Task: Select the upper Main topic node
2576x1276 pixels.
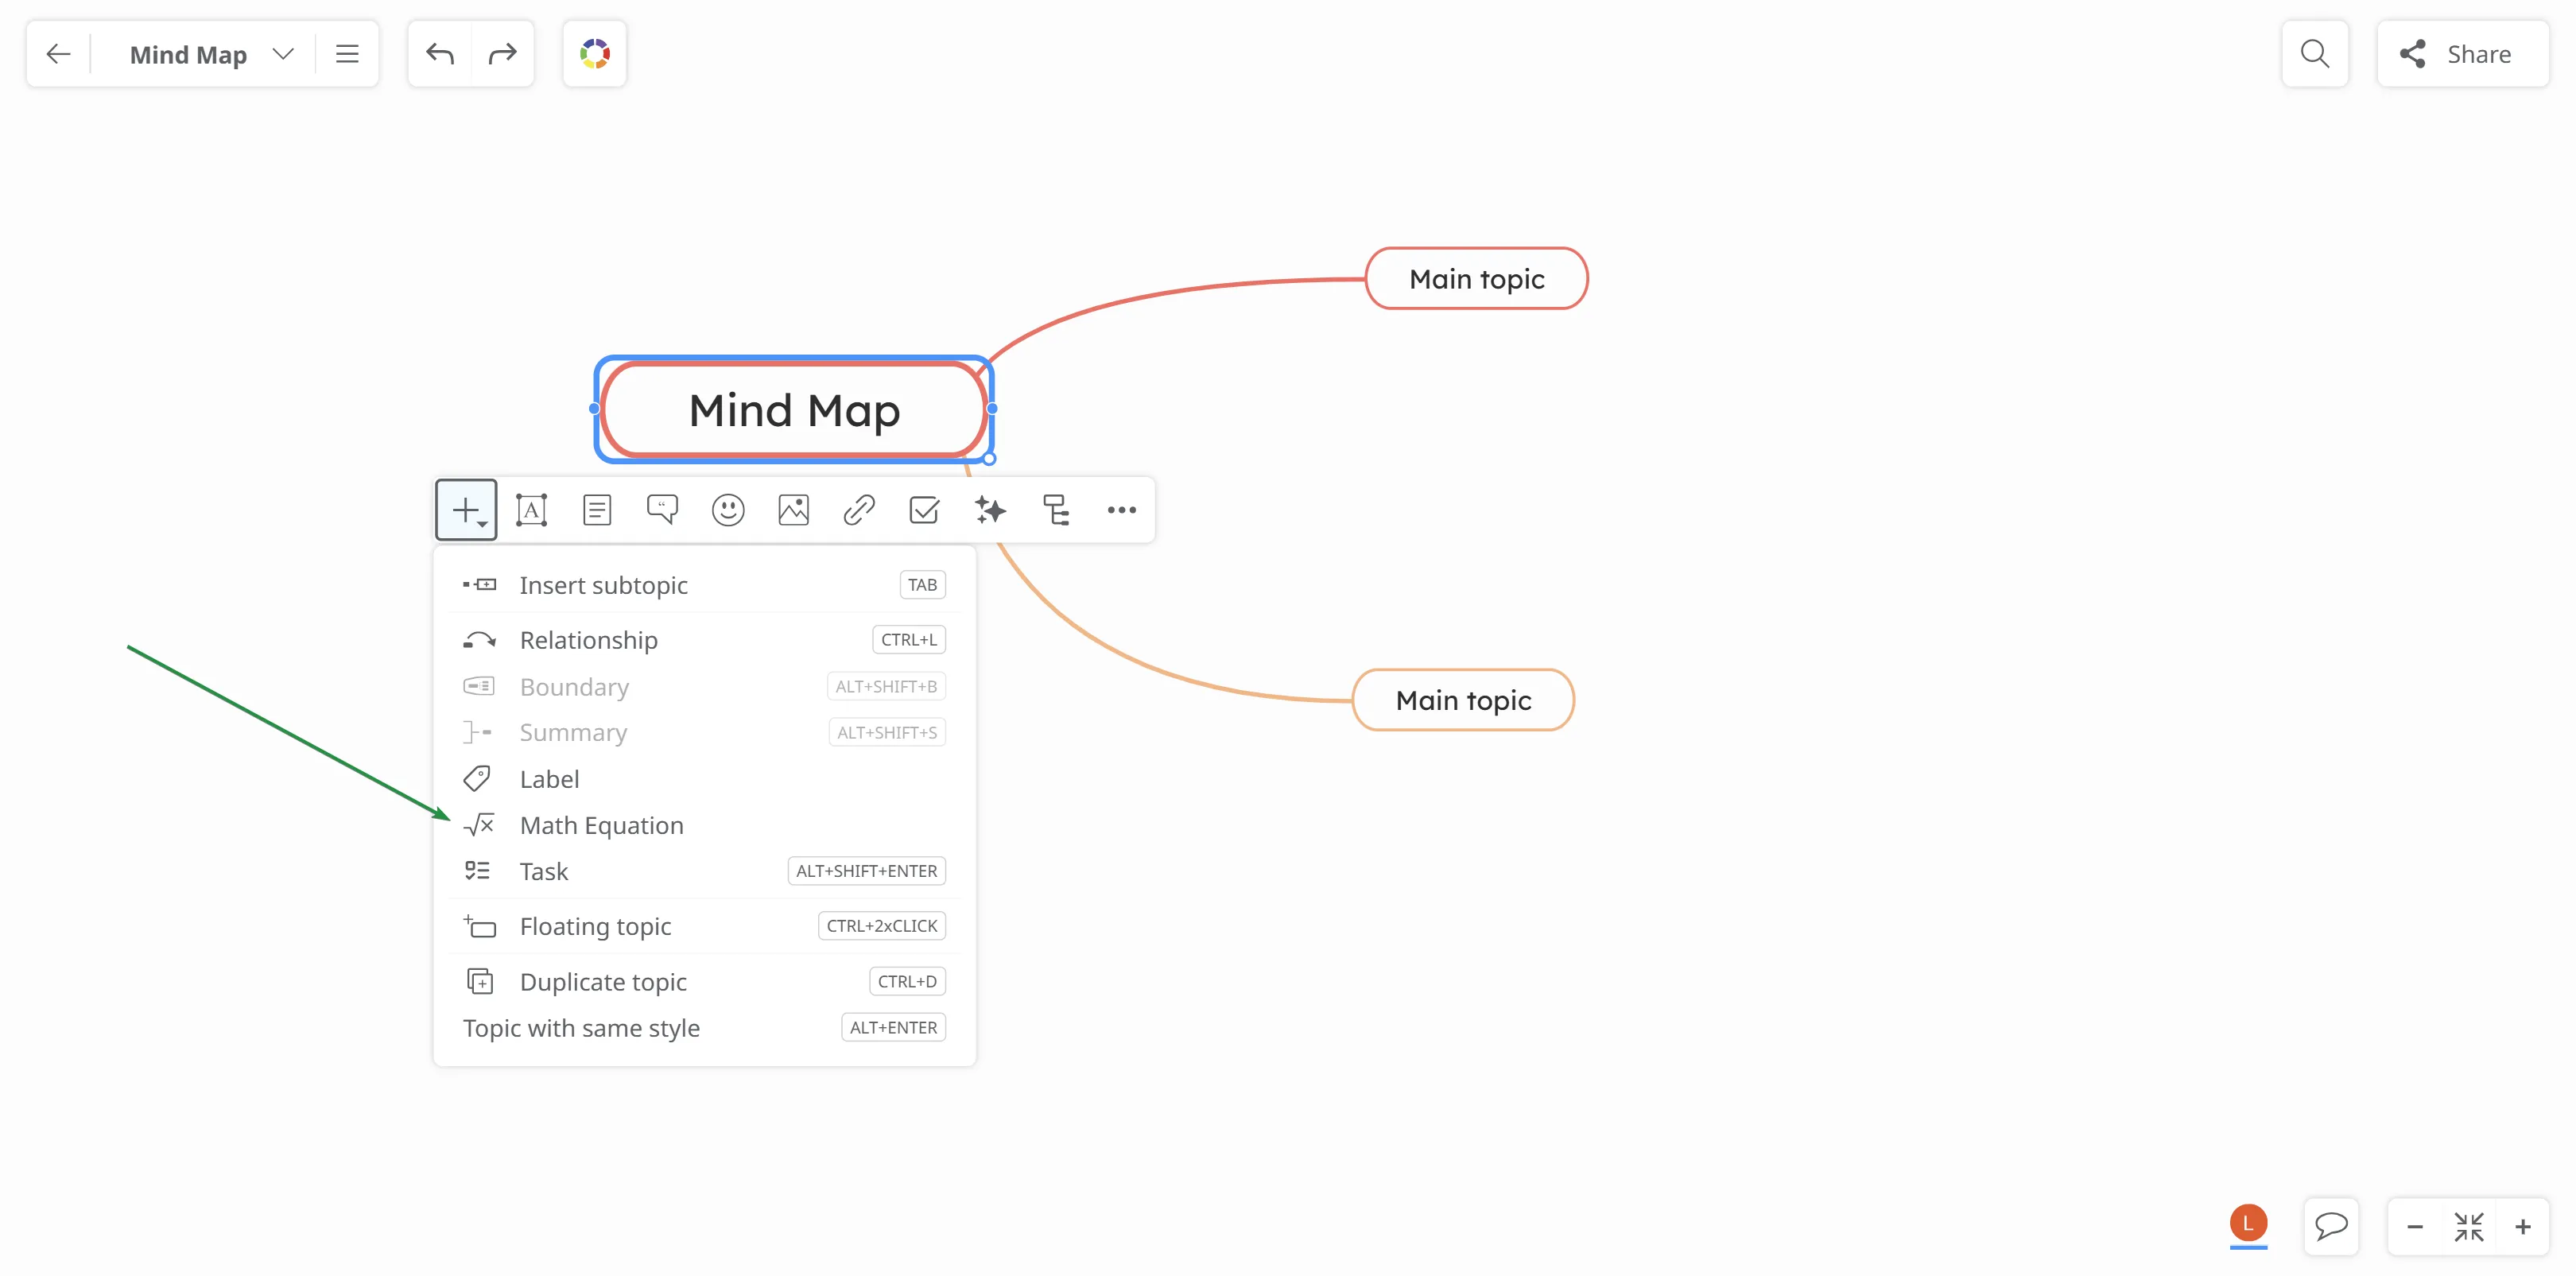Action: click(x=1476, y=279)
